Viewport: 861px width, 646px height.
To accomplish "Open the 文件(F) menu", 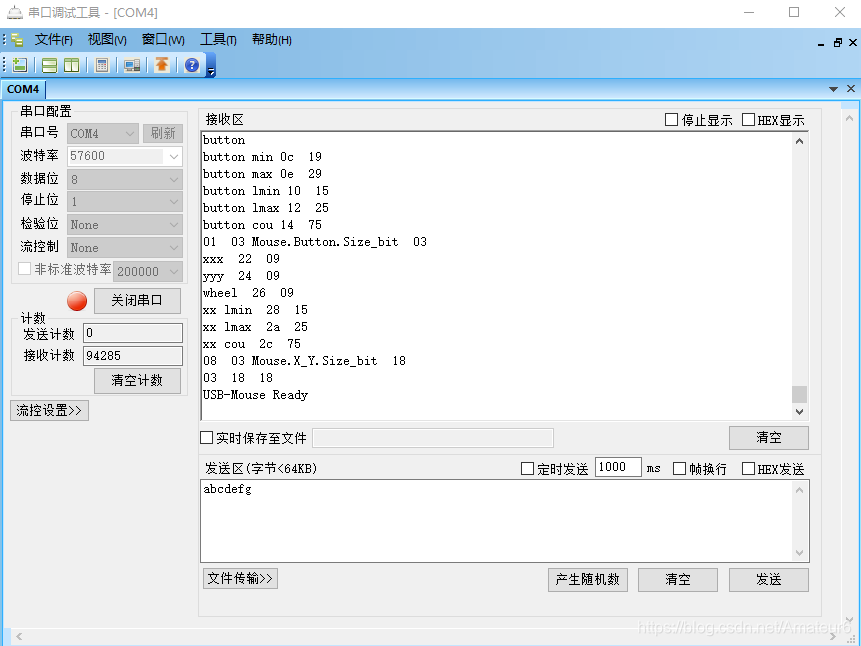I will [x=53, y=40].
